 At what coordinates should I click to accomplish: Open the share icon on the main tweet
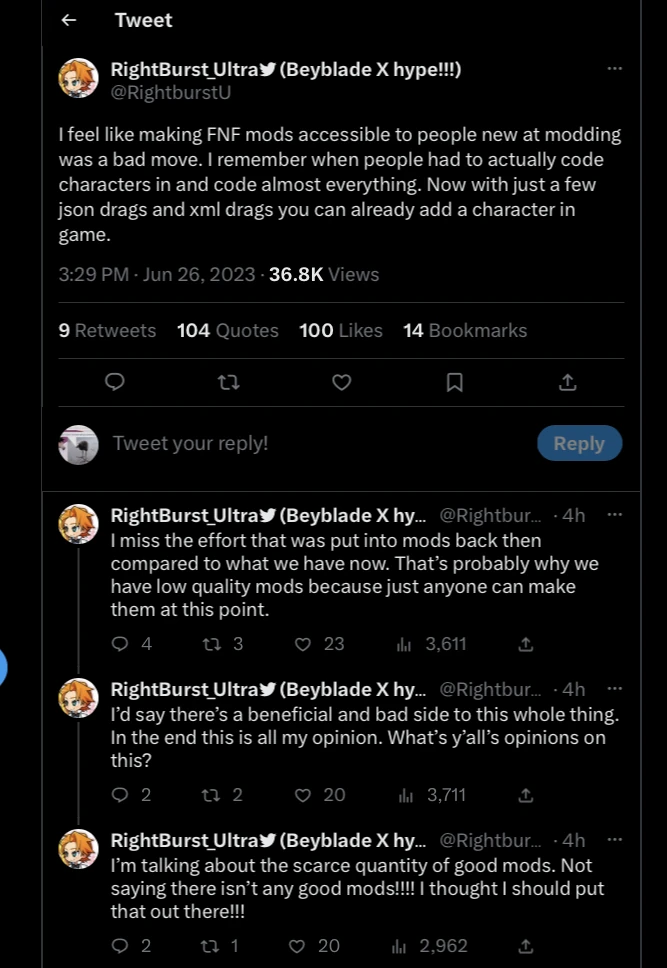pos(568,382)
